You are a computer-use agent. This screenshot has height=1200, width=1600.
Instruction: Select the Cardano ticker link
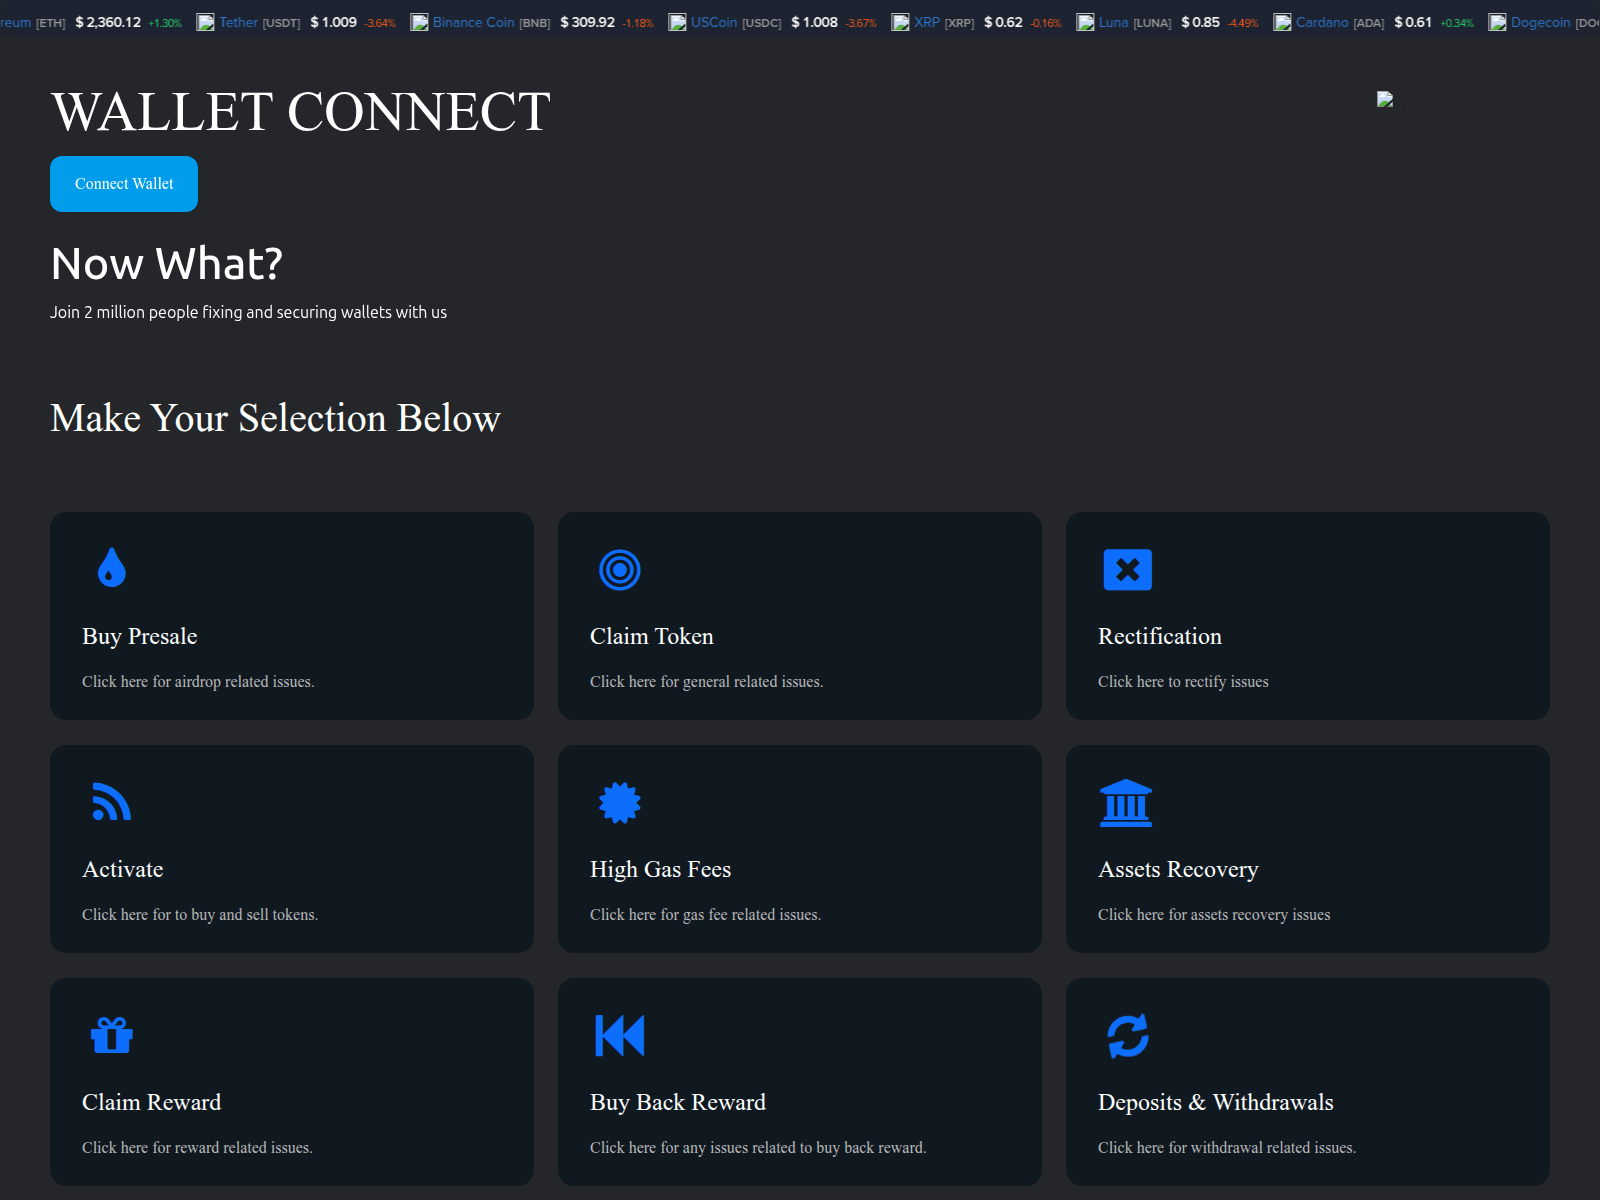click(1322, 22)
